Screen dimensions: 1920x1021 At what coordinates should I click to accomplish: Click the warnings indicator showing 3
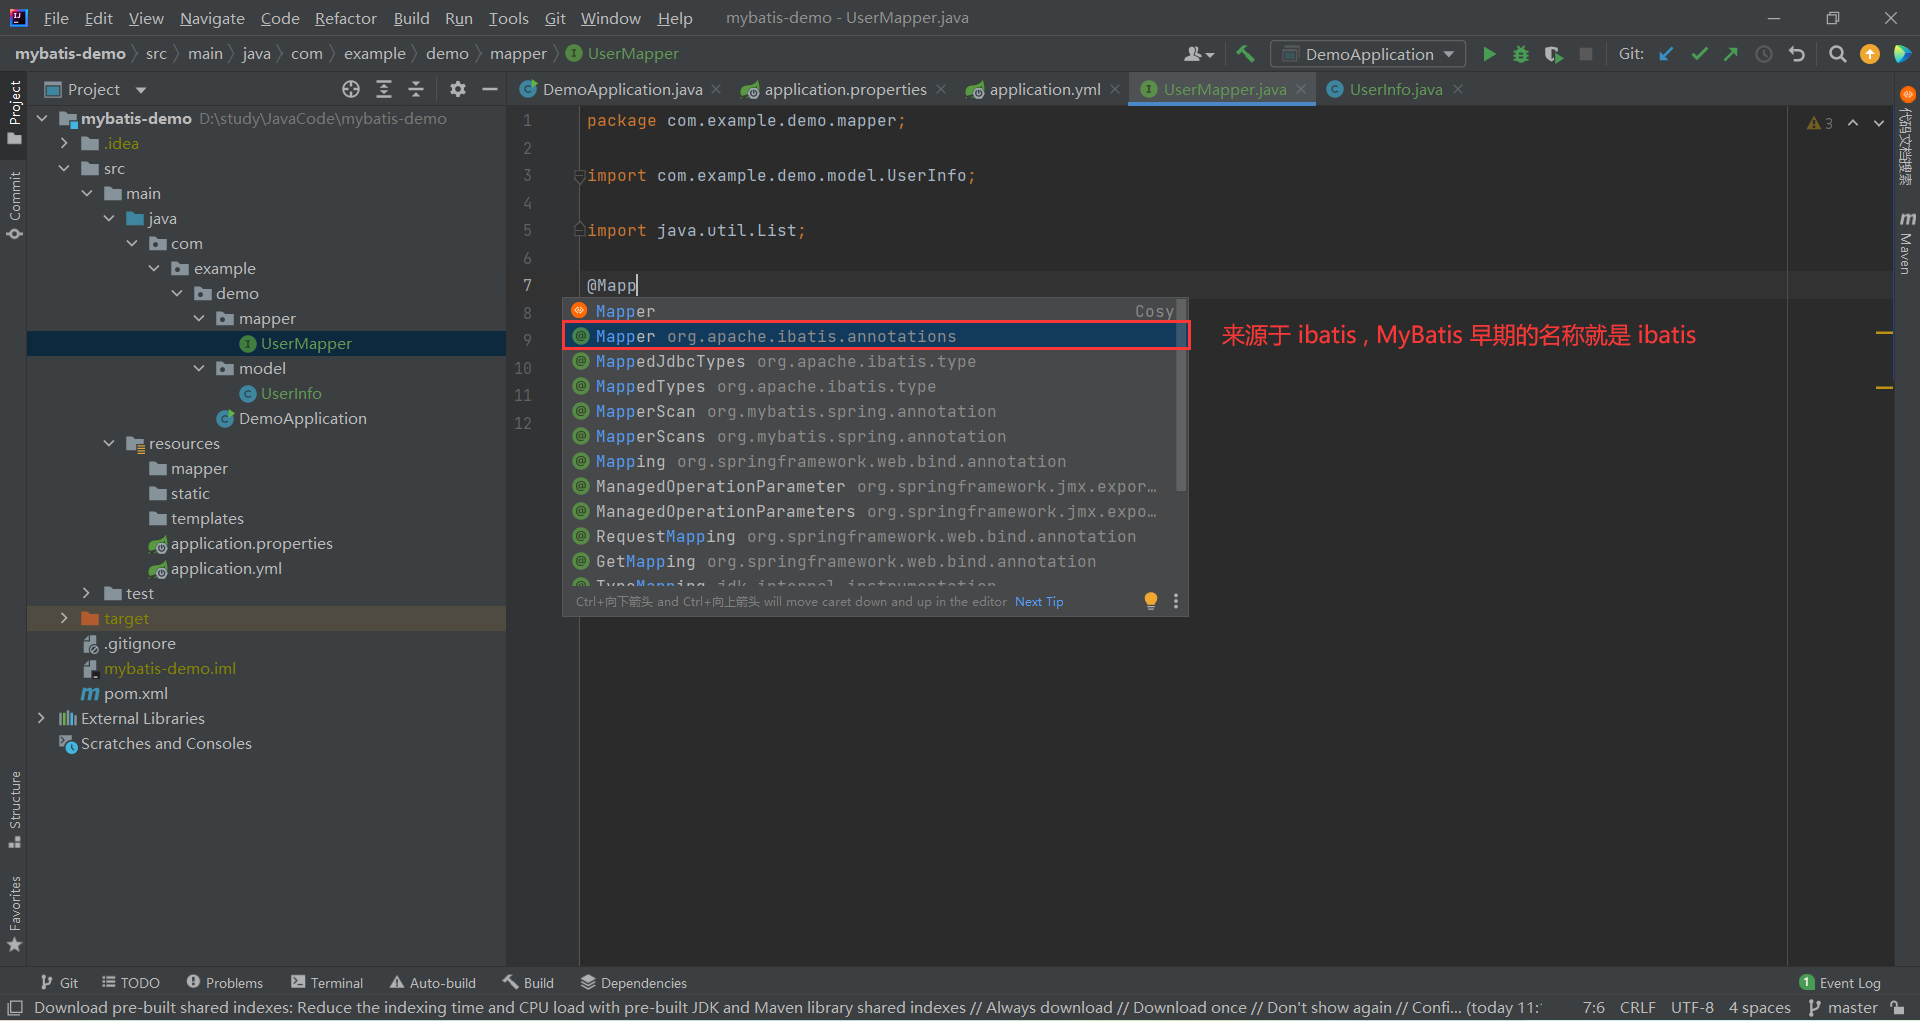click(x=1820, y=123)
